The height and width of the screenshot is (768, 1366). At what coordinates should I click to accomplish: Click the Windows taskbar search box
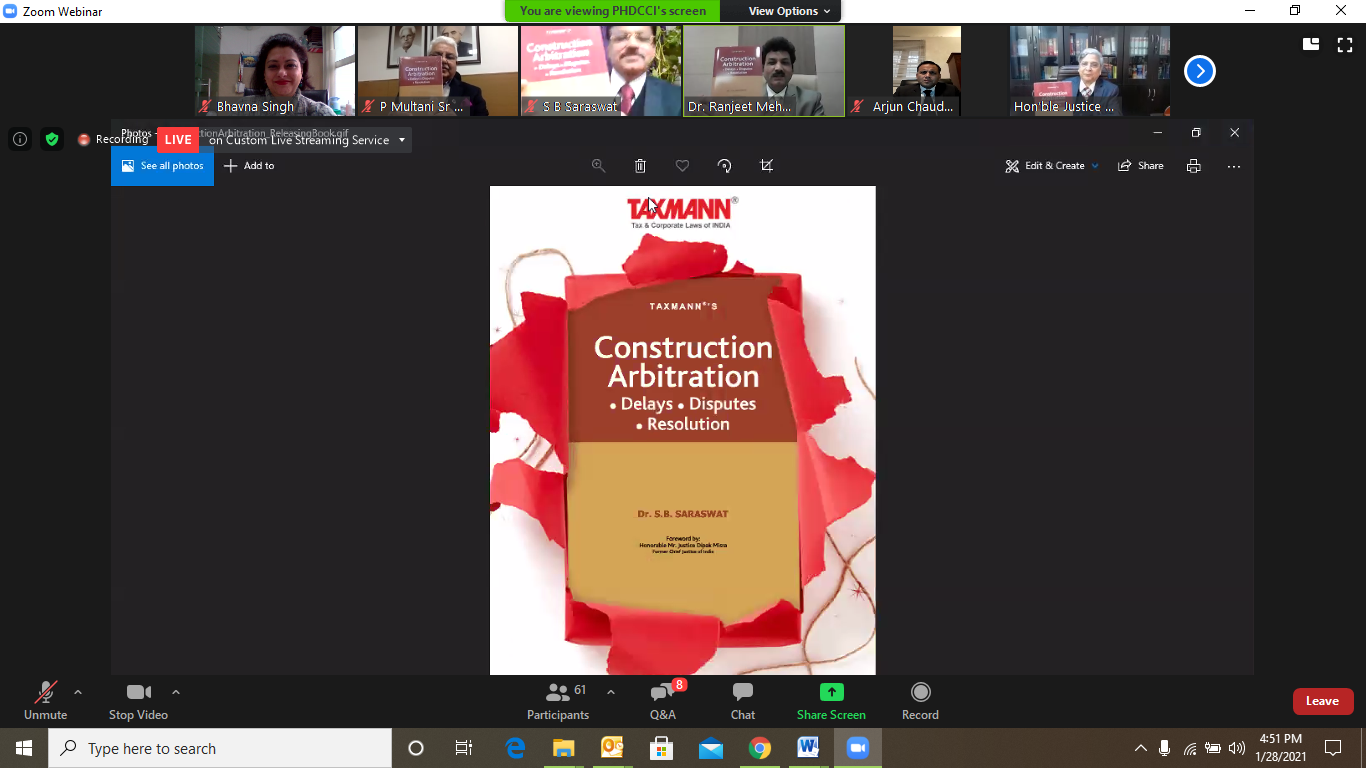220,748
